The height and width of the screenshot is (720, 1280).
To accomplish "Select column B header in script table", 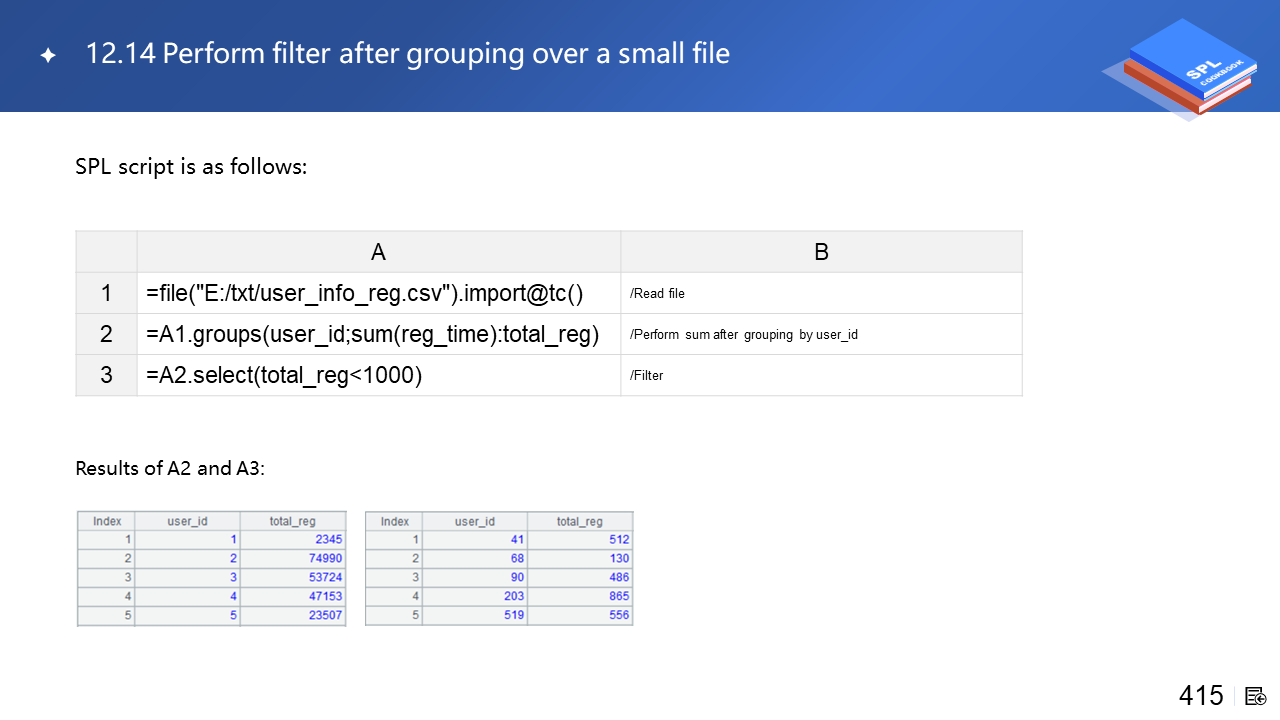I will click(x=820, y=252).
